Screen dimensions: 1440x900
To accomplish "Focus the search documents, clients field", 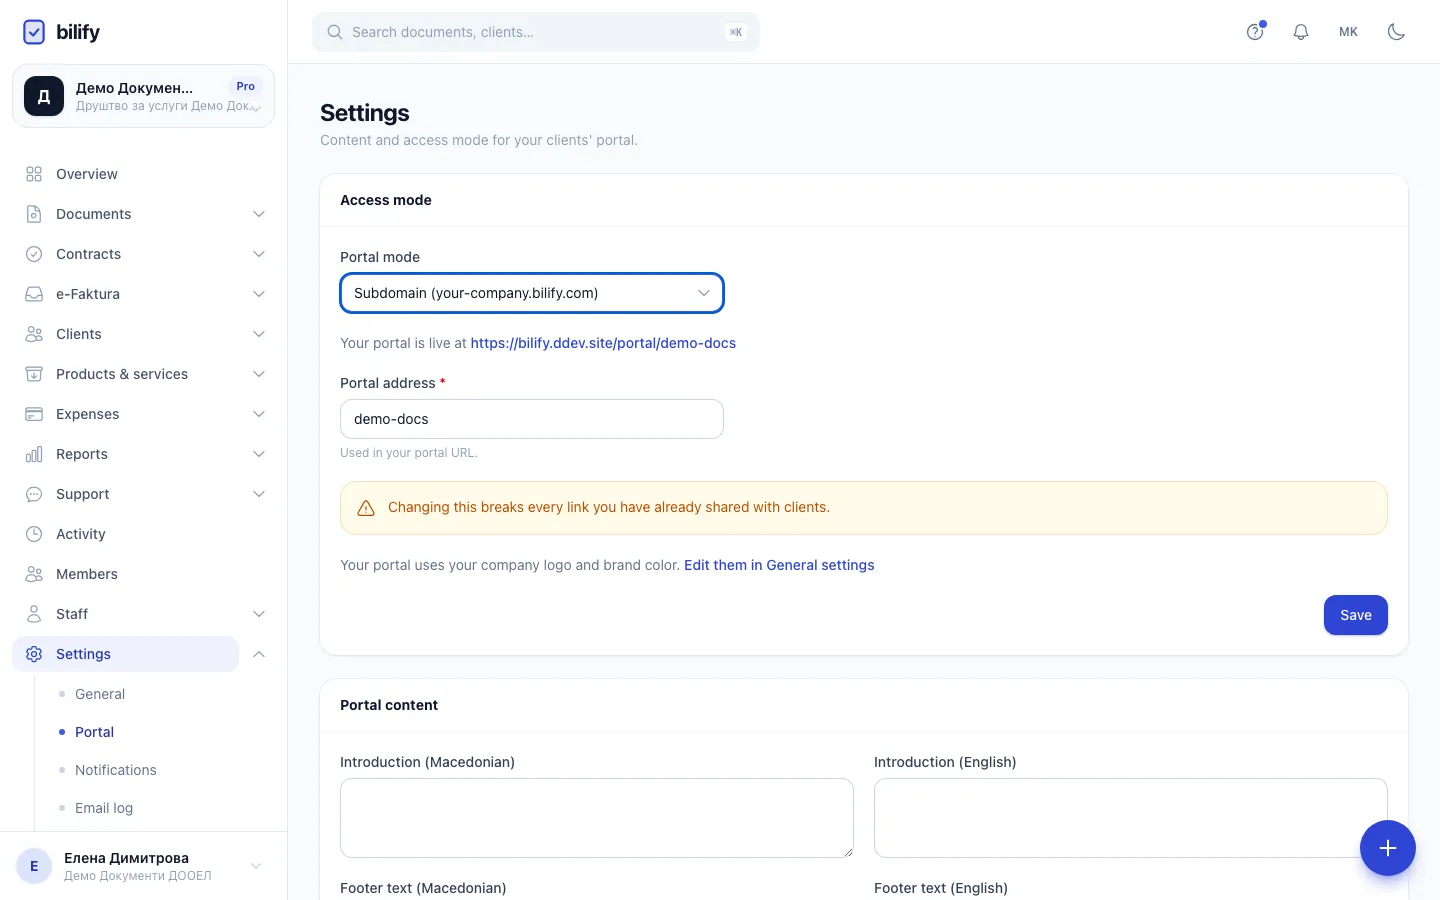I will coord(536,32).
